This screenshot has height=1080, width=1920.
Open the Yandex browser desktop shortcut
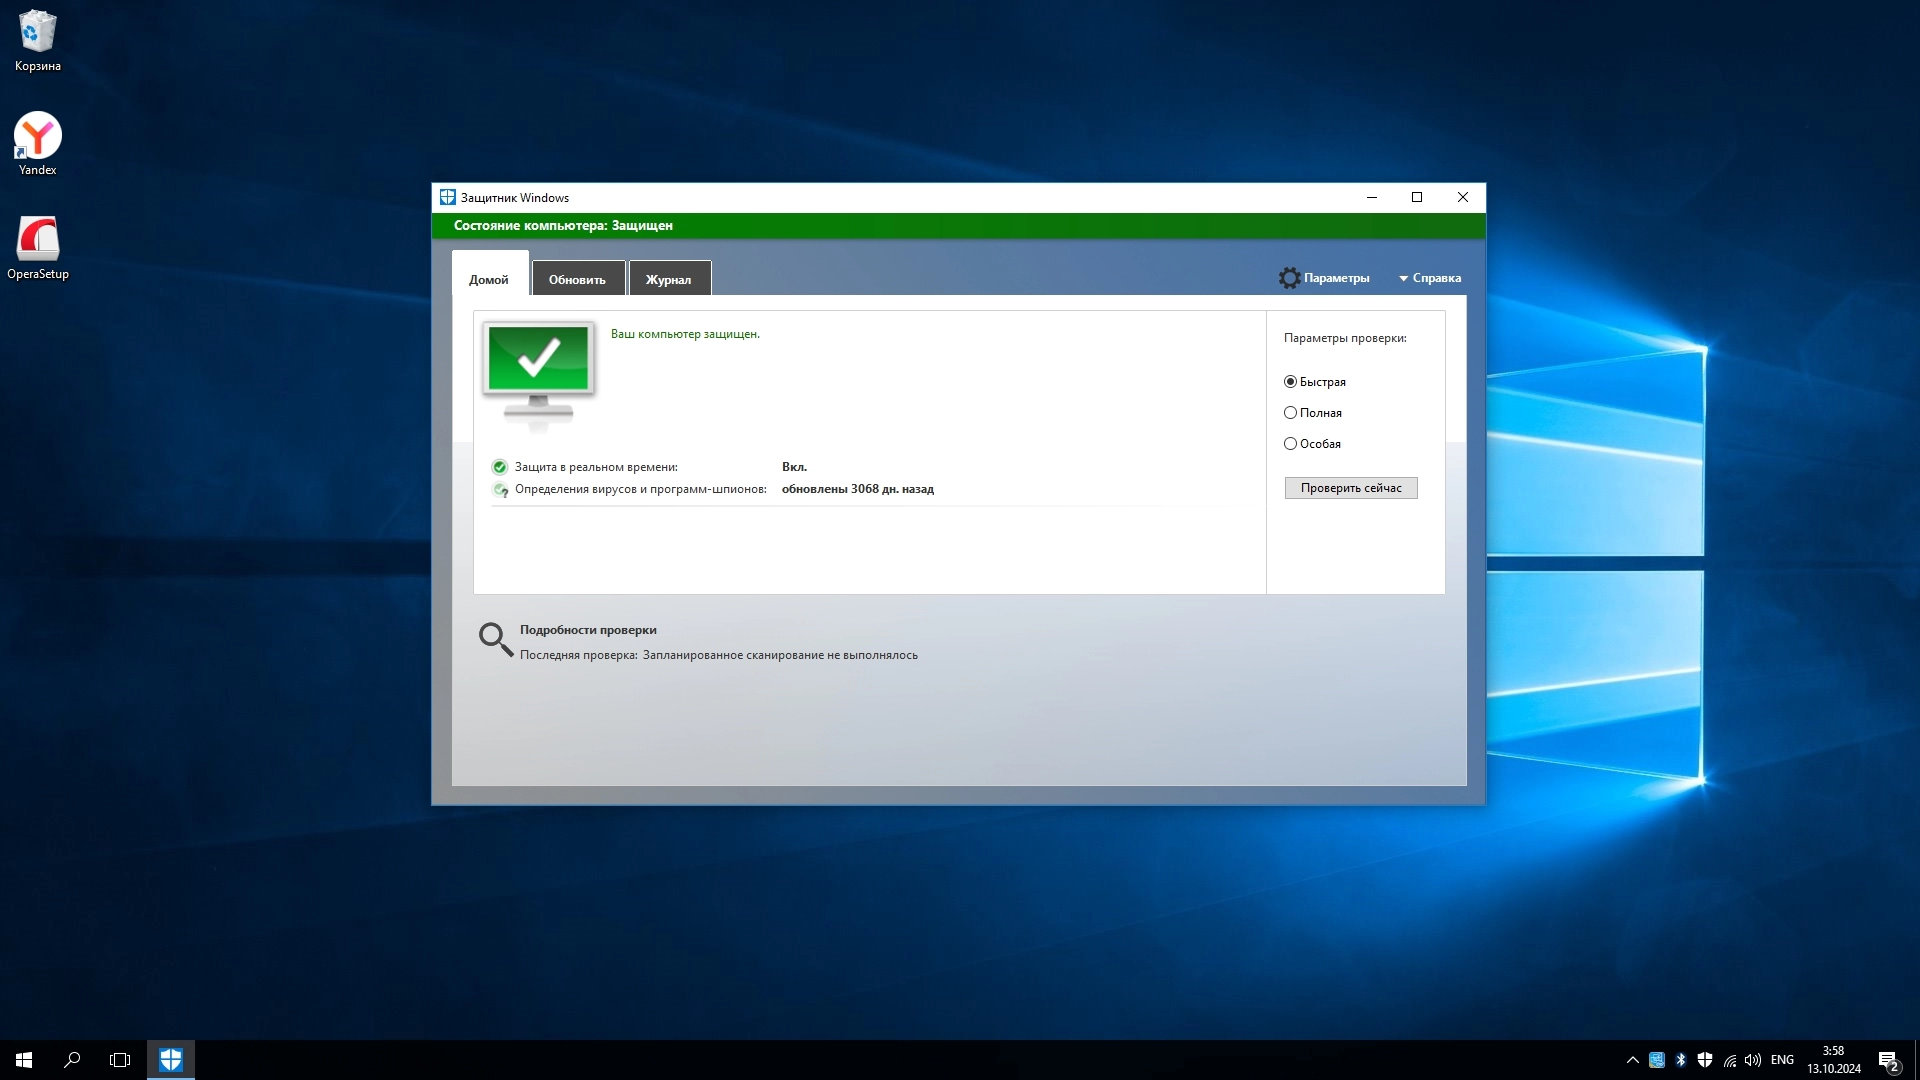click(38, 137)
